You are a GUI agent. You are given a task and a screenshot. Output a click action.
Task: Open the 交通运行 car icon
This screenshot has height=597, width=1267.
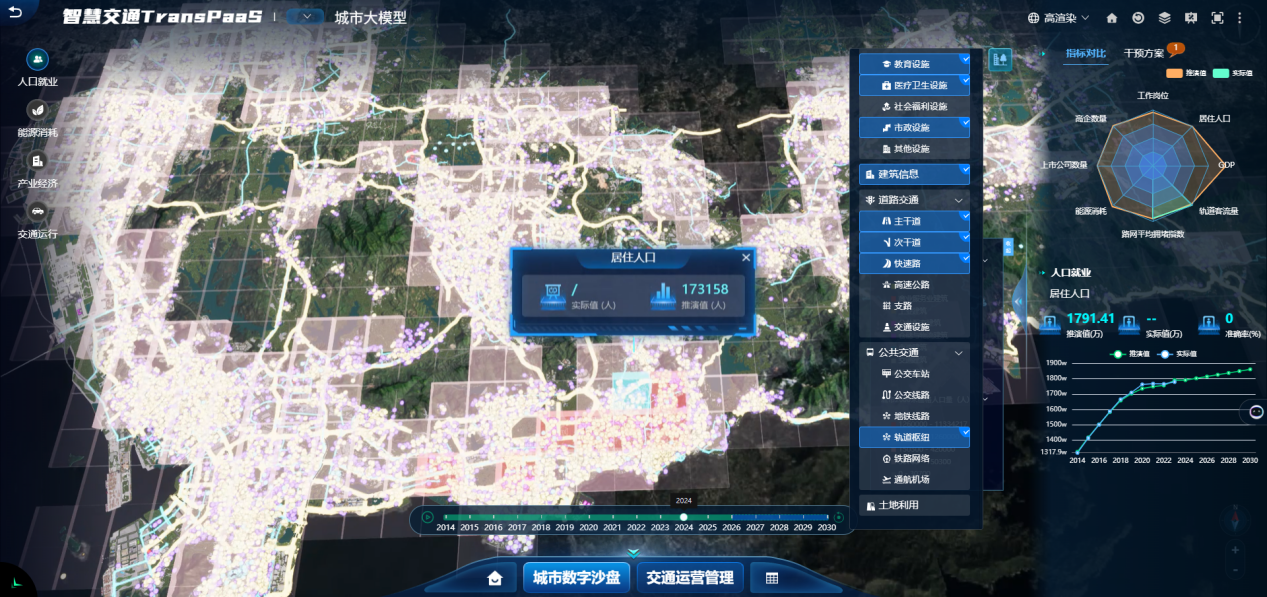coord(37,211)
